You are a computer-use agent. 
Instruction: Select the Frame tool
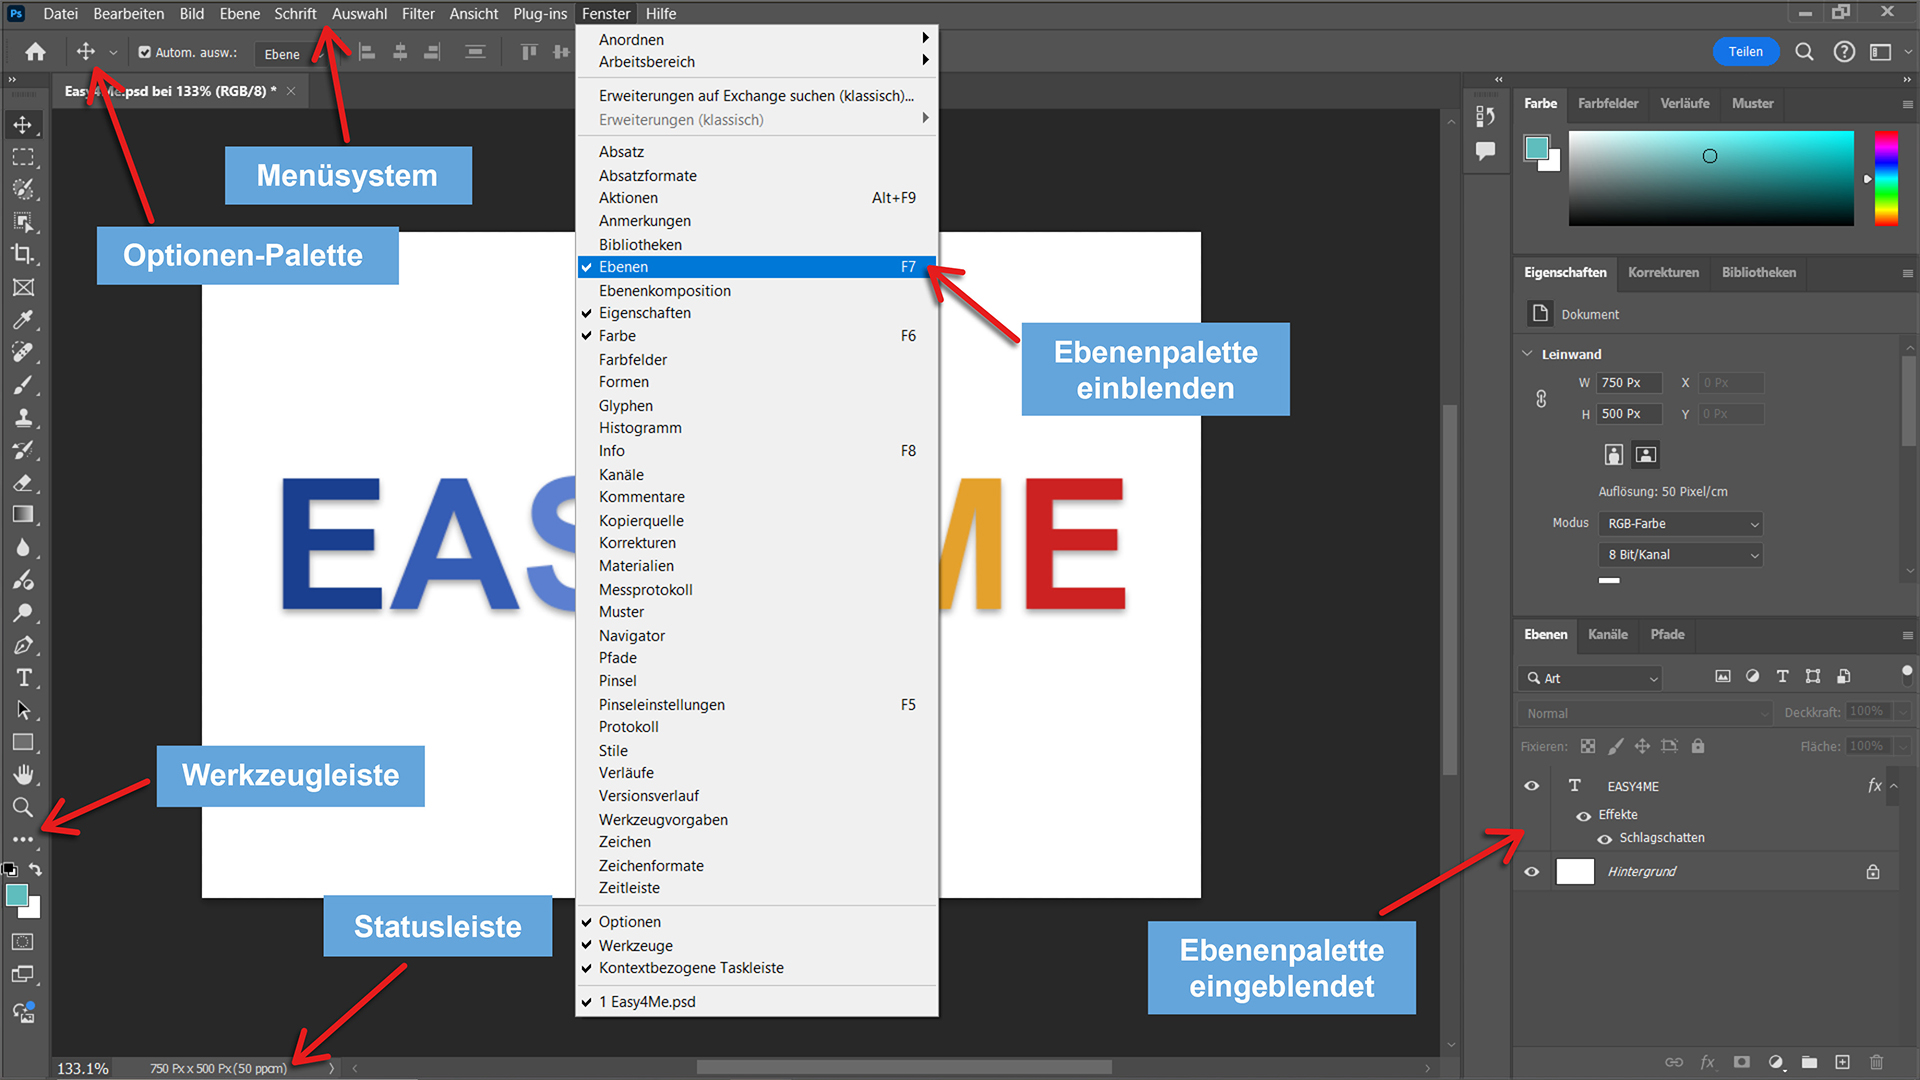pos(23,287)
